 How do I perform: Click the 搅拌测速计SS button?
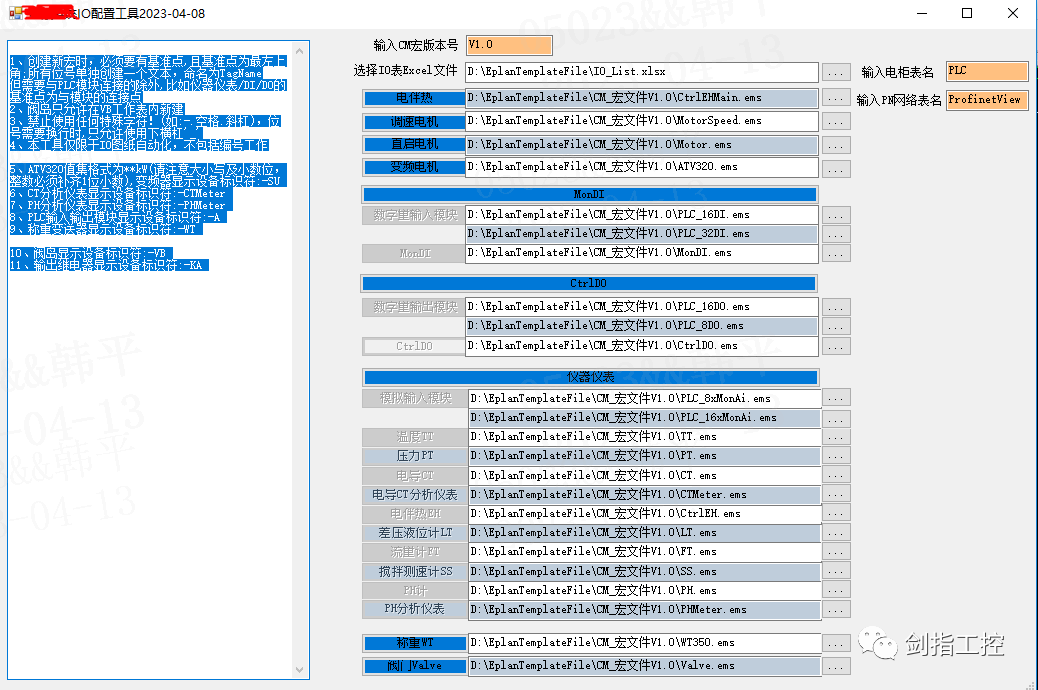coord(413,570)
